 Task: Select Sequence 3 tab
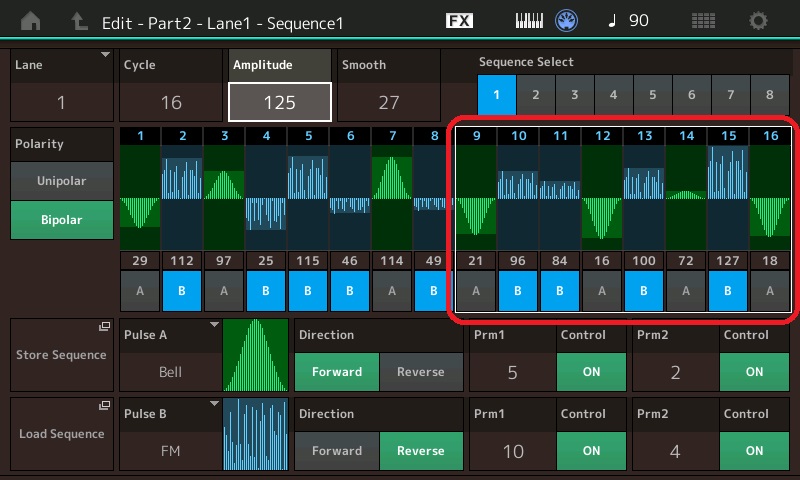pyautogui.click(x=574, y=95)
